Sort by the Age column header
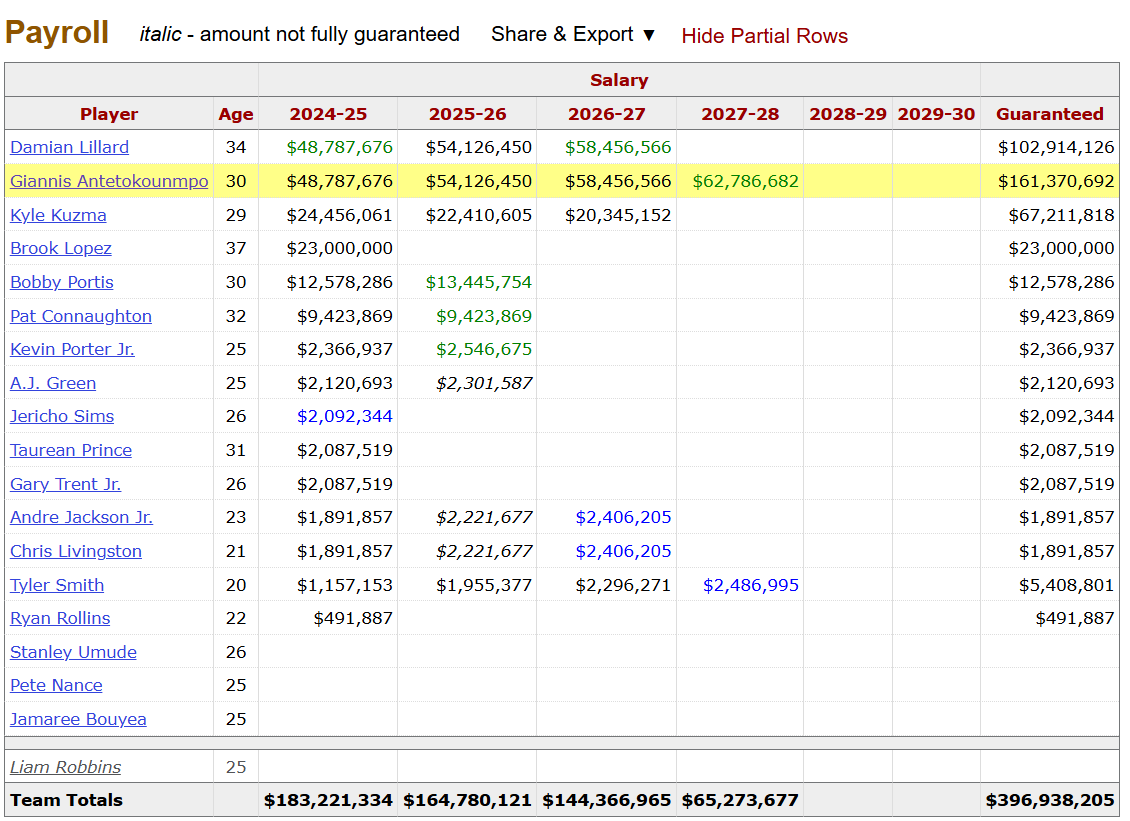Image resolution: width=1130 pixels, height=821 pixels. (236, 114)
